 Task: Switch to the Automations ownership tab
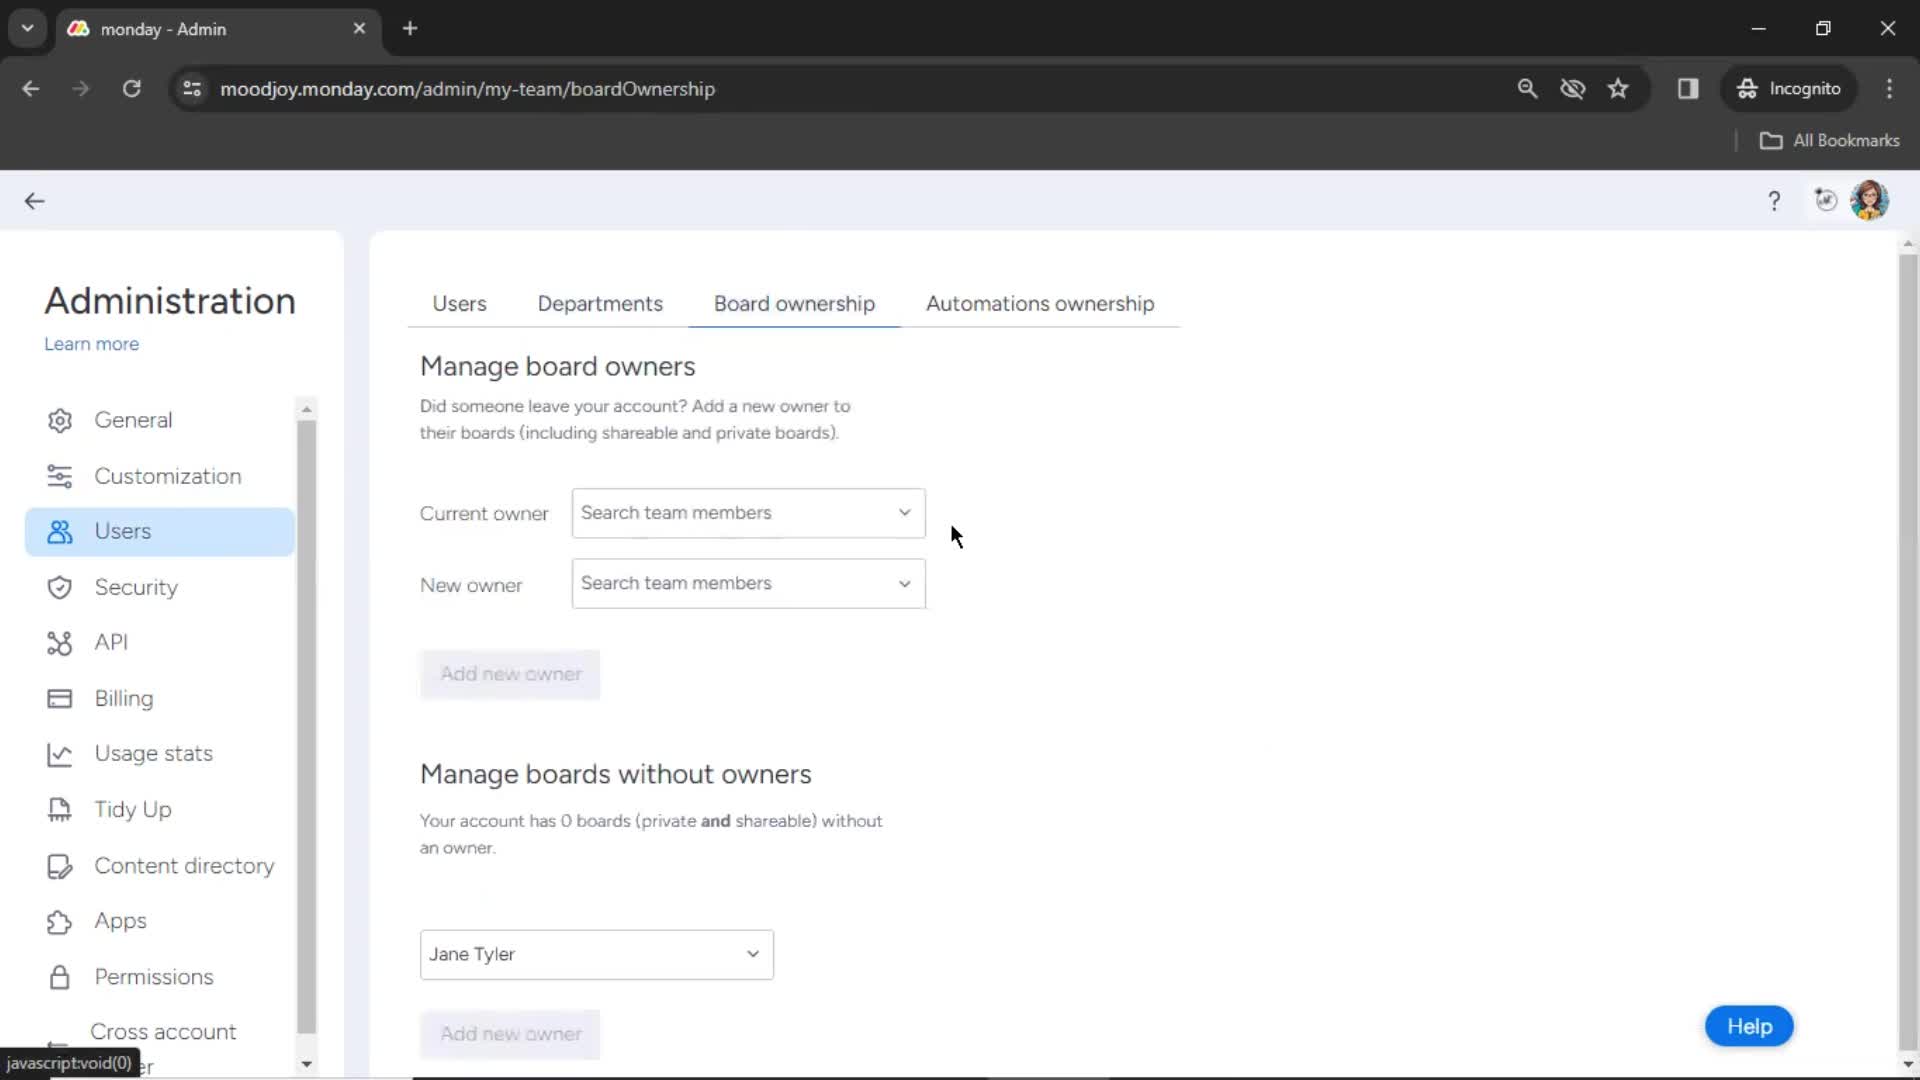click(x=1039, y=302)
